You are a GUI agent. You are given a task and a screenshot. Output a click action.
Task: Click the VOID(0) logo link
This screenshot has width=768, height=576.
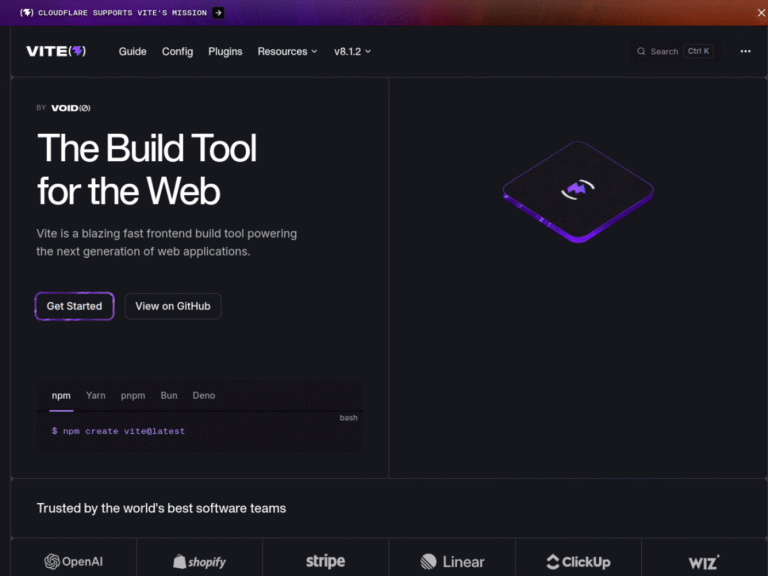pyautogui.click(x=71, y=108)
